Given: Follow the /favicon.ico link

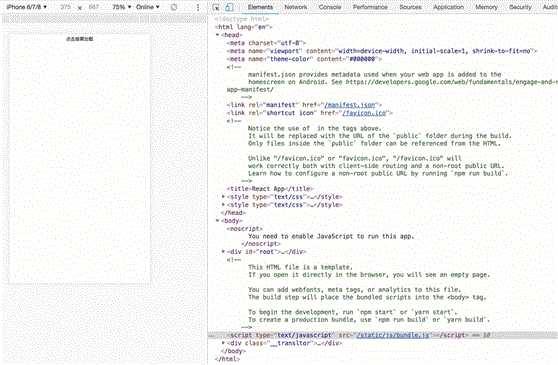Looking at the screenshot, I should [x=364, y=113].
